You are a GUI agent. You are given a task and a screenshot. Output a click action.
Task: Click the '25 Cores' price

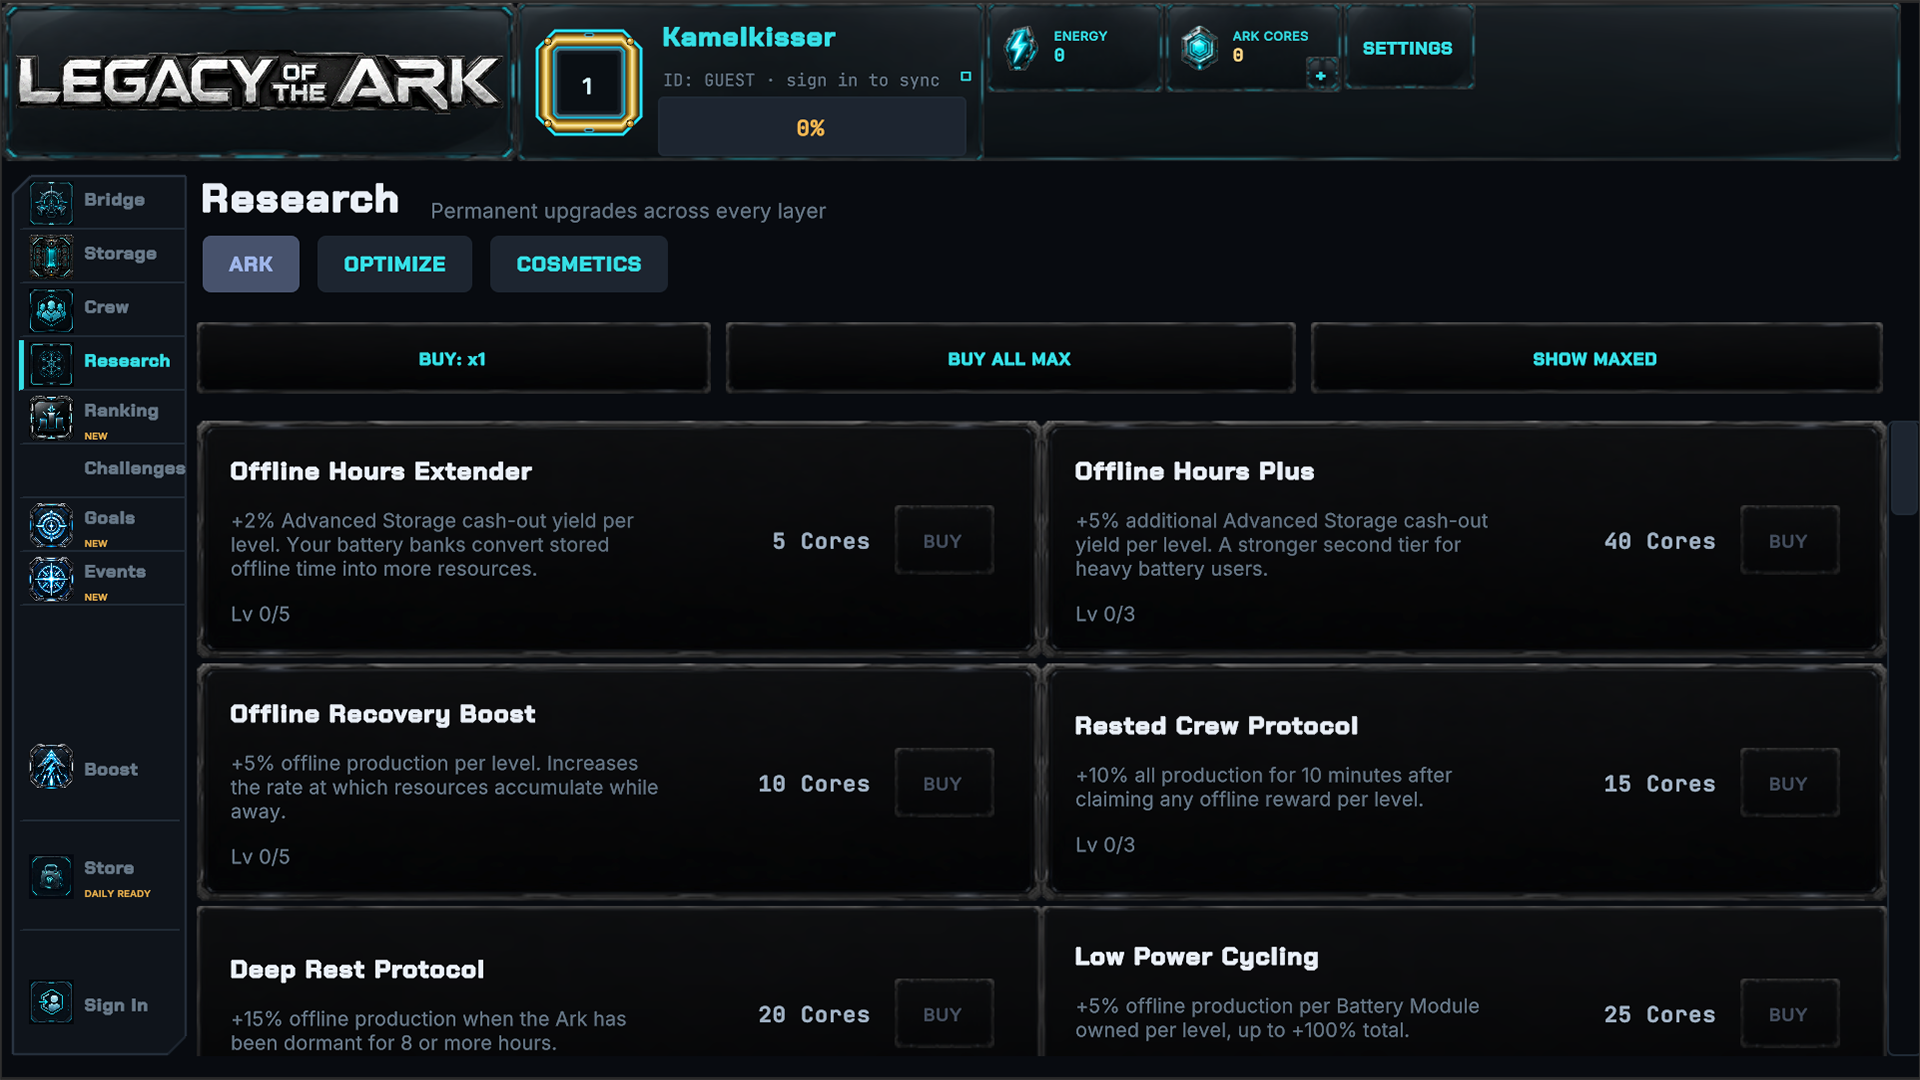pos(1659,1015)
